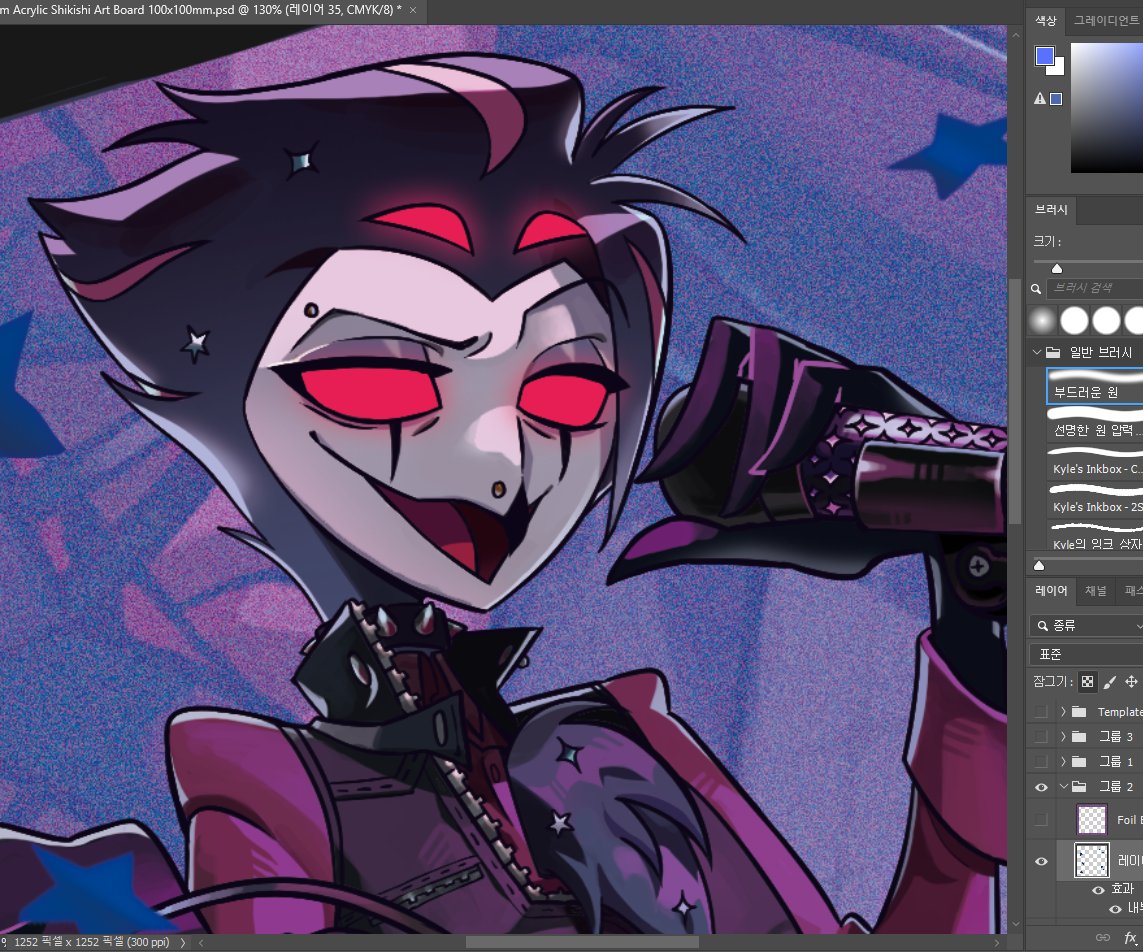Collapse the 그룹 2 group
1143x952 pixels.
point(1064,787)
